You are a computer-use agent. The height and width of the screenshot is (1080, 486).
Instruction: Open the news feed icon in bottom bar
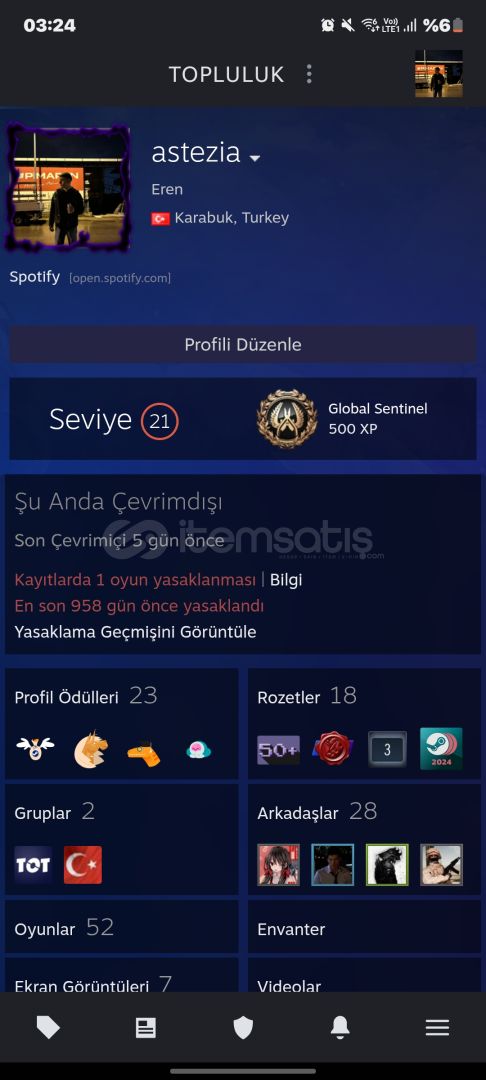[145, 1028]
